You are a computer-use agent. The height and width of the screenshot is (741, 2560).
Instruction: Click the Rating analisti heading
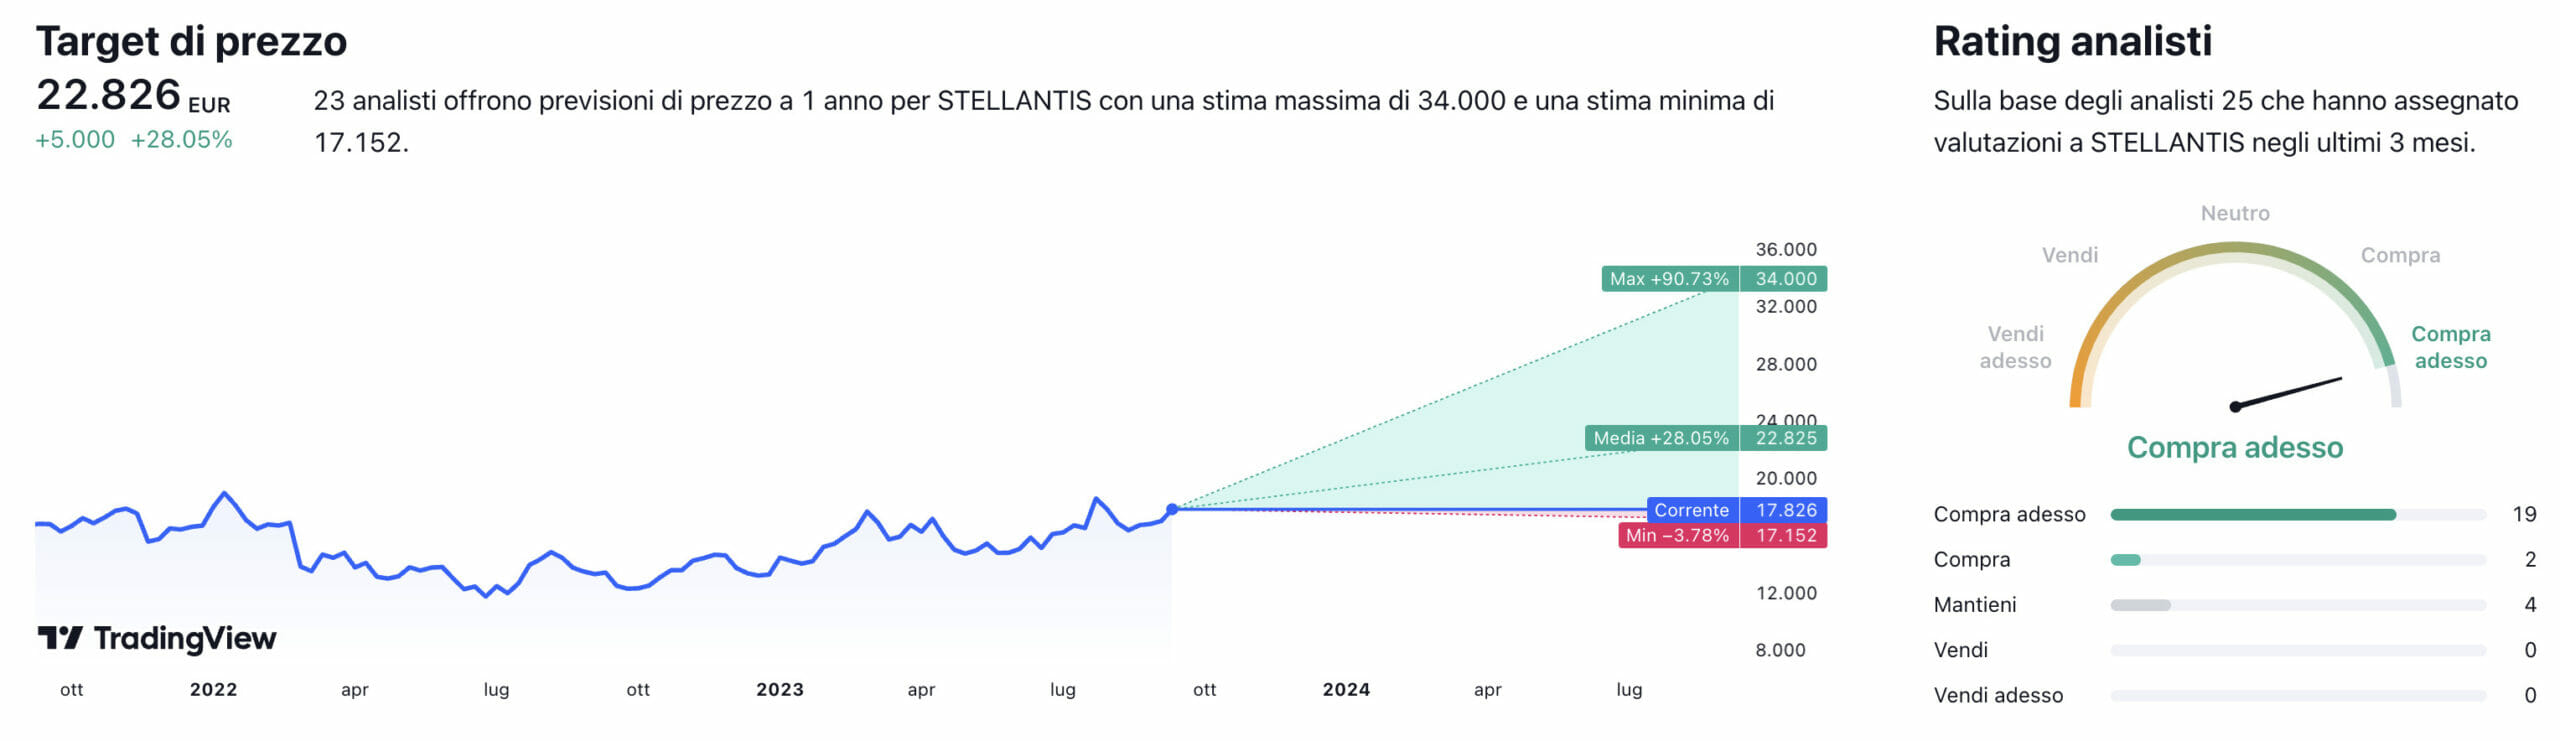click(2072, 42)
